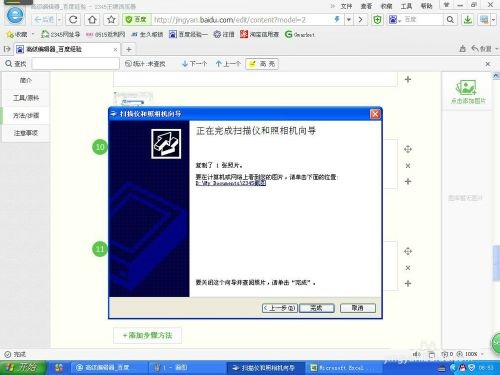Click the page zoom 100% dropdown in status bar
Viewport: 500px width, 375px height.
pyautogui.click(x=471, y=354)
